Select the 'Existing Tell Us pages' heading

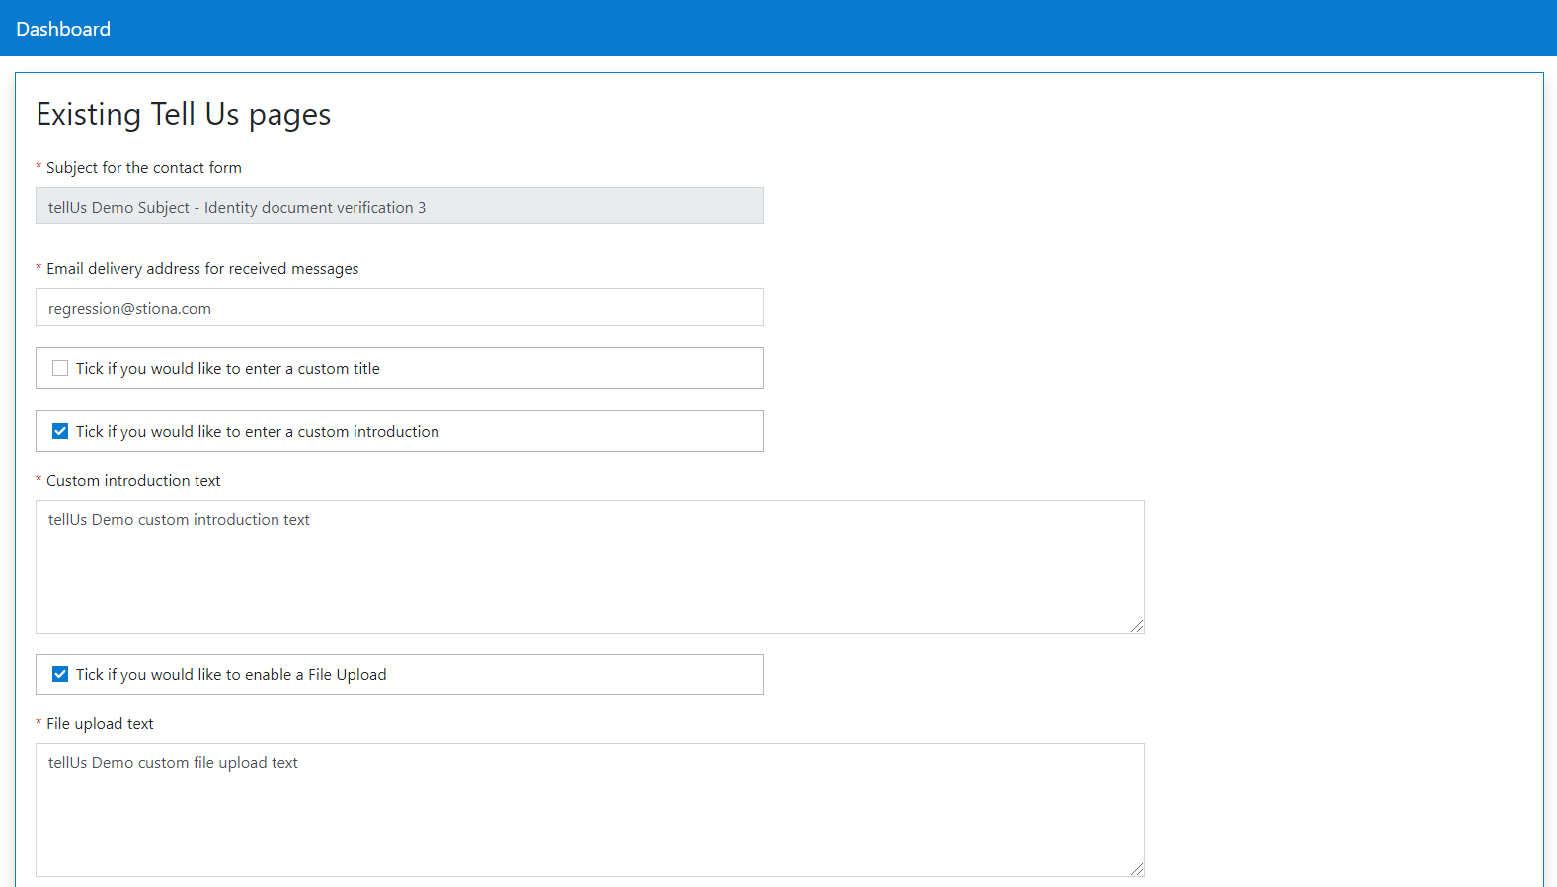(x=184, y=115)
